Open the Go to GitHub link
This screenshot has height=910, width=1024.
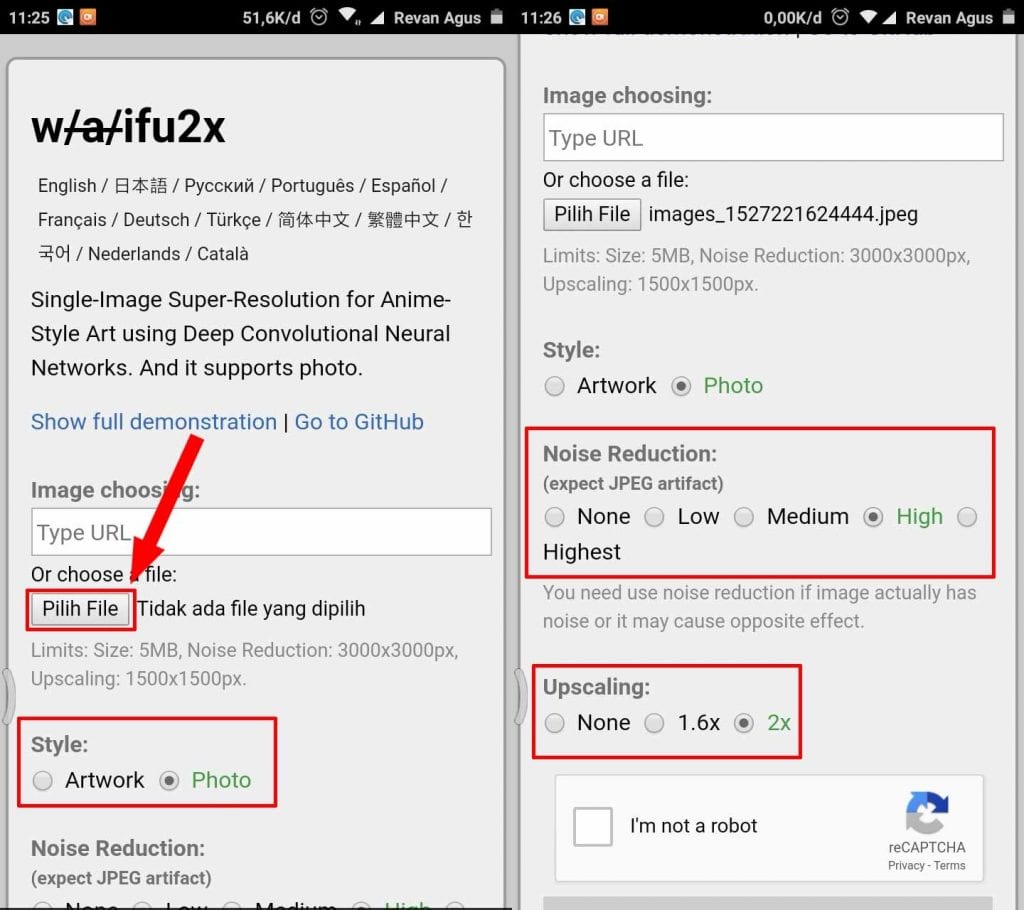coord(359,422)
